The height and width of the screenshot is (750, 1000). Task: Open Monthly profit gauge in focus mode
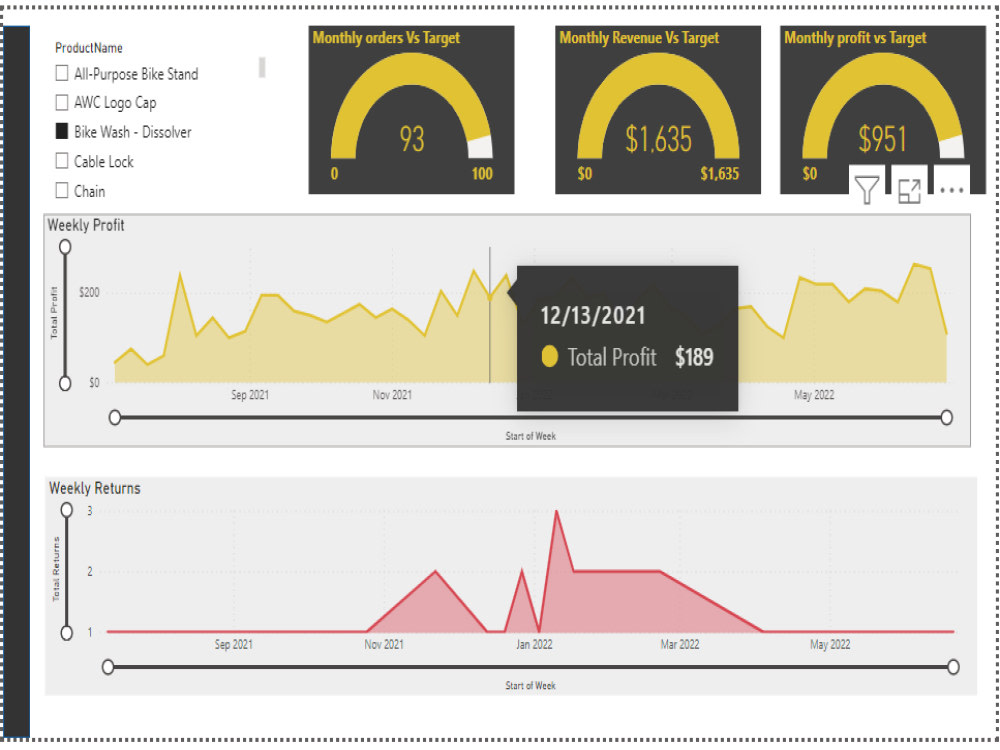[x=909, y=189]
